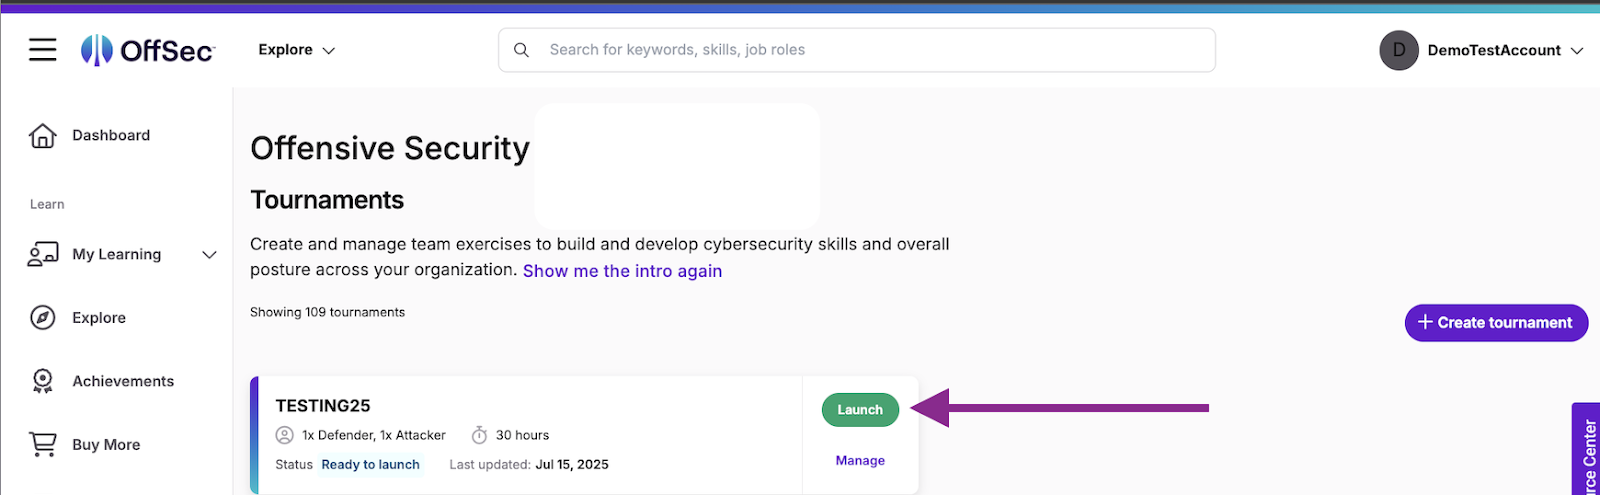Launch the TESTING25 tournament

pyautogui.click(x=860, y=410)
